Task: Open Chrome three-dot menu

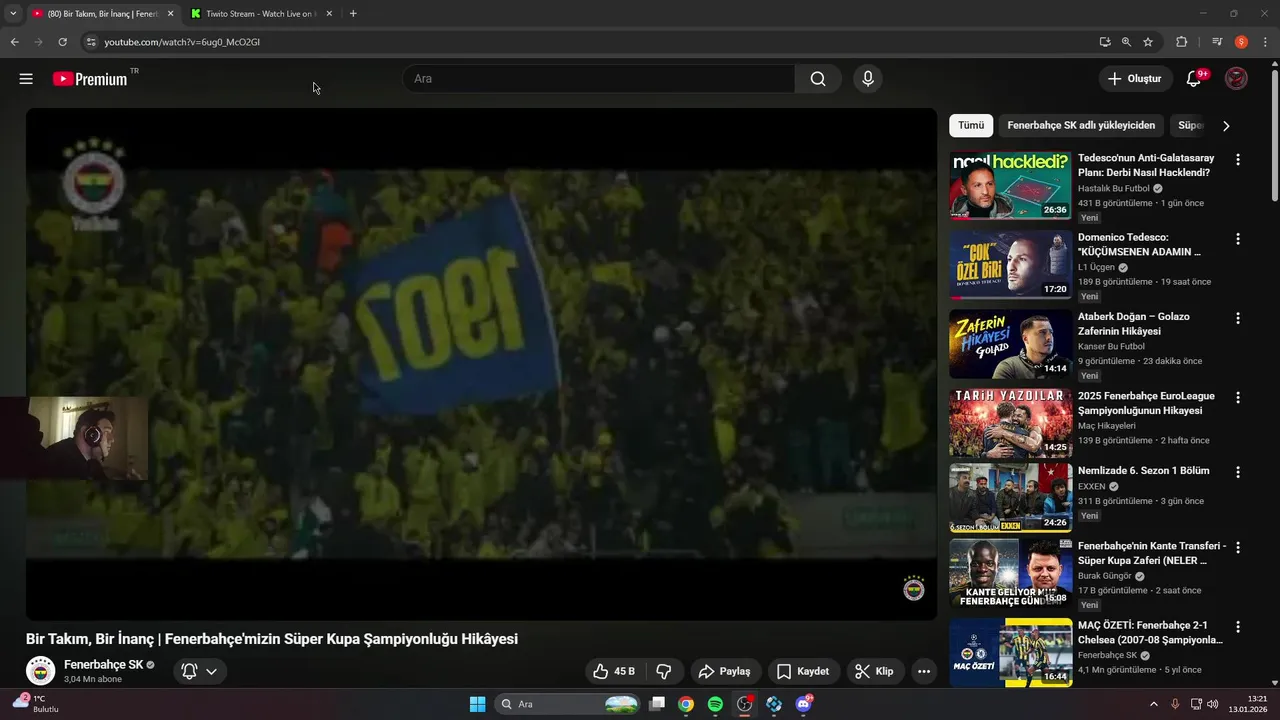Action: tap(1265, 42)
